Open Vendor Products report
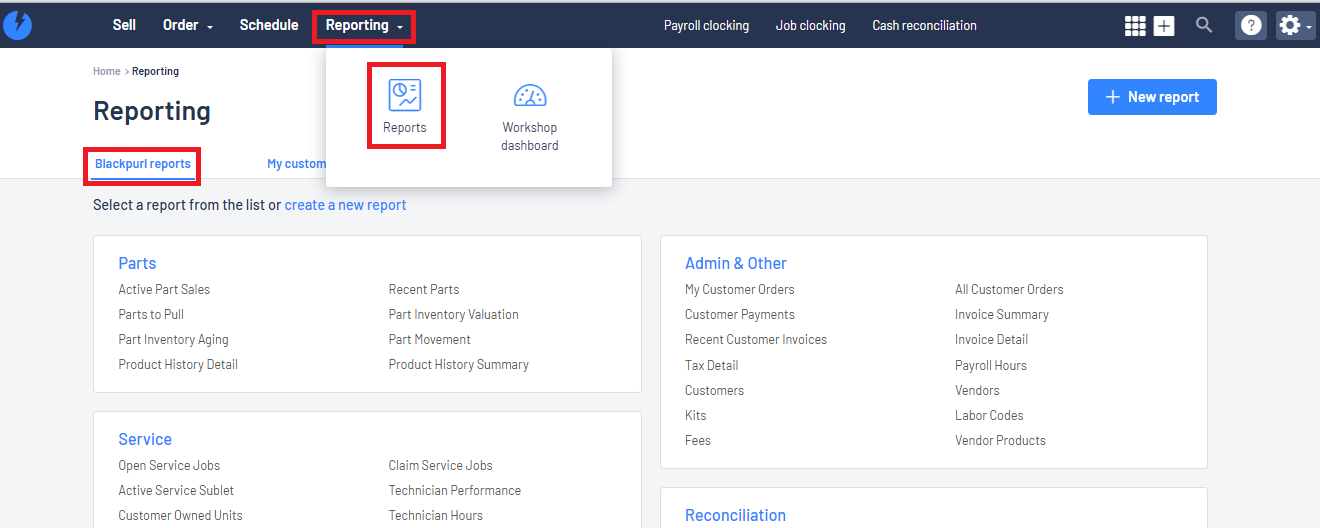 [1000, 440]
